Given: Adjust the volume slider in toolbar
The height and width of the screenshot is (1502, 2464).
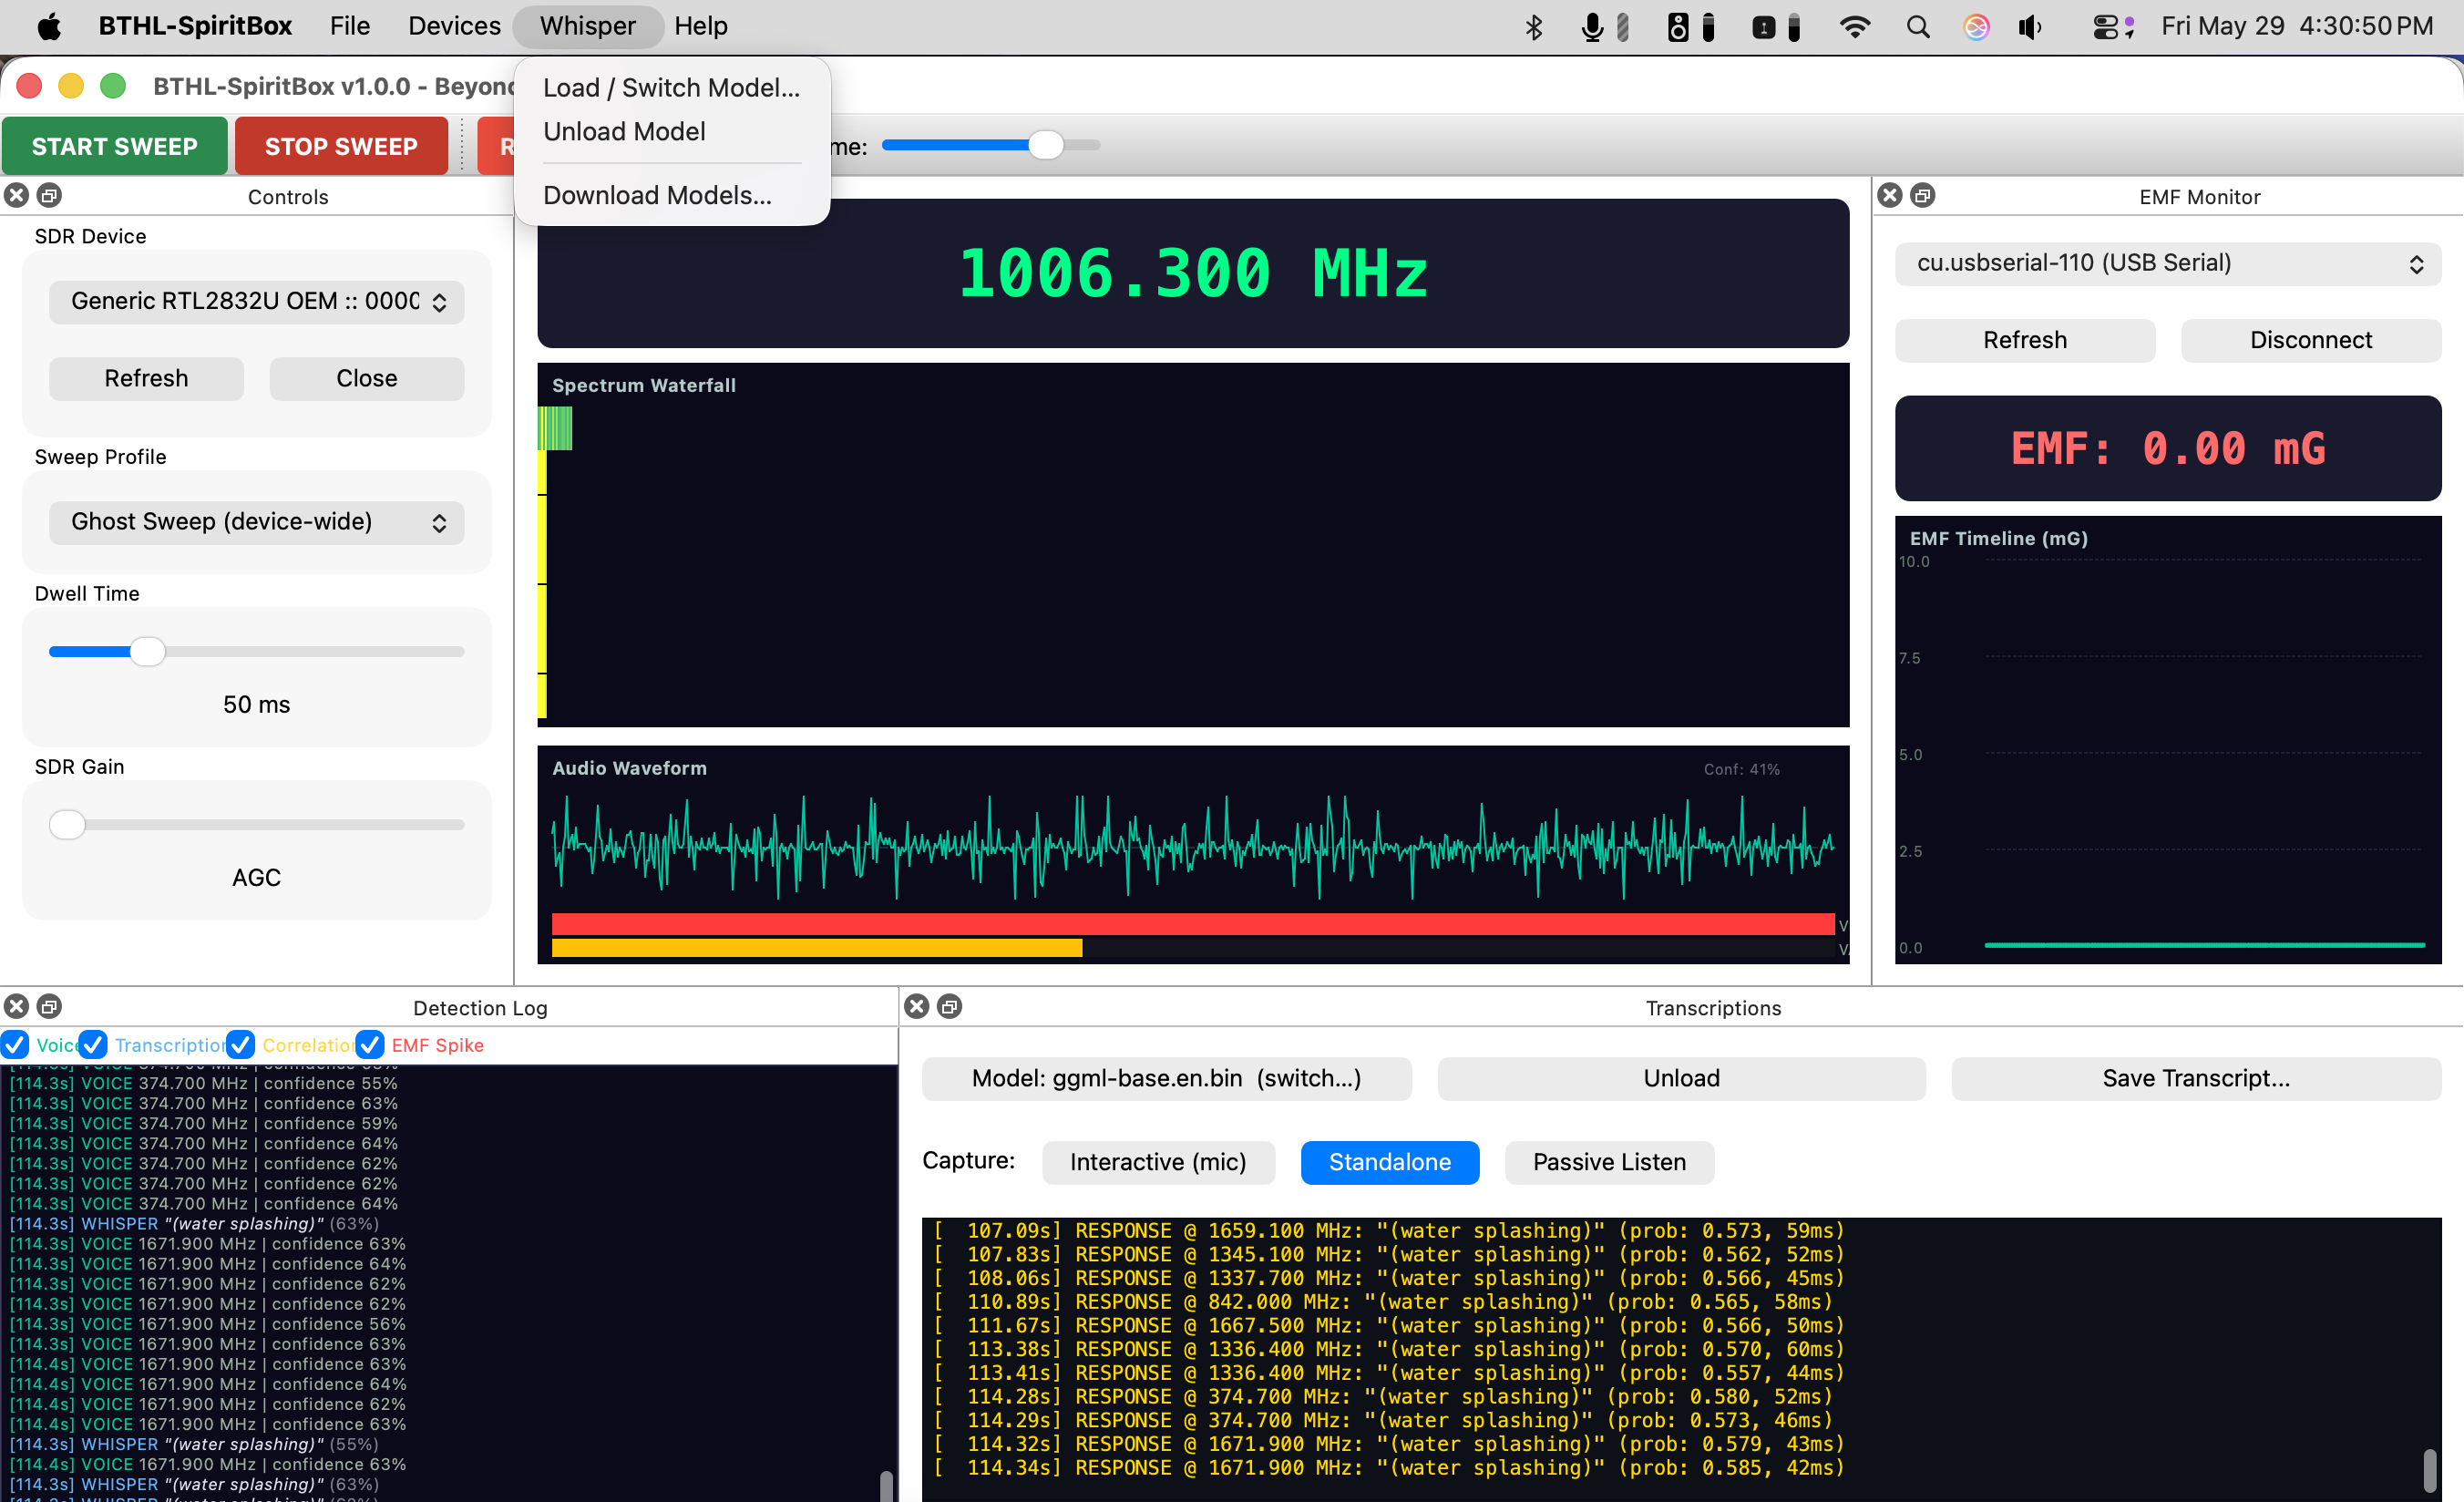Looking at the screenshot, I should (991, 145).
